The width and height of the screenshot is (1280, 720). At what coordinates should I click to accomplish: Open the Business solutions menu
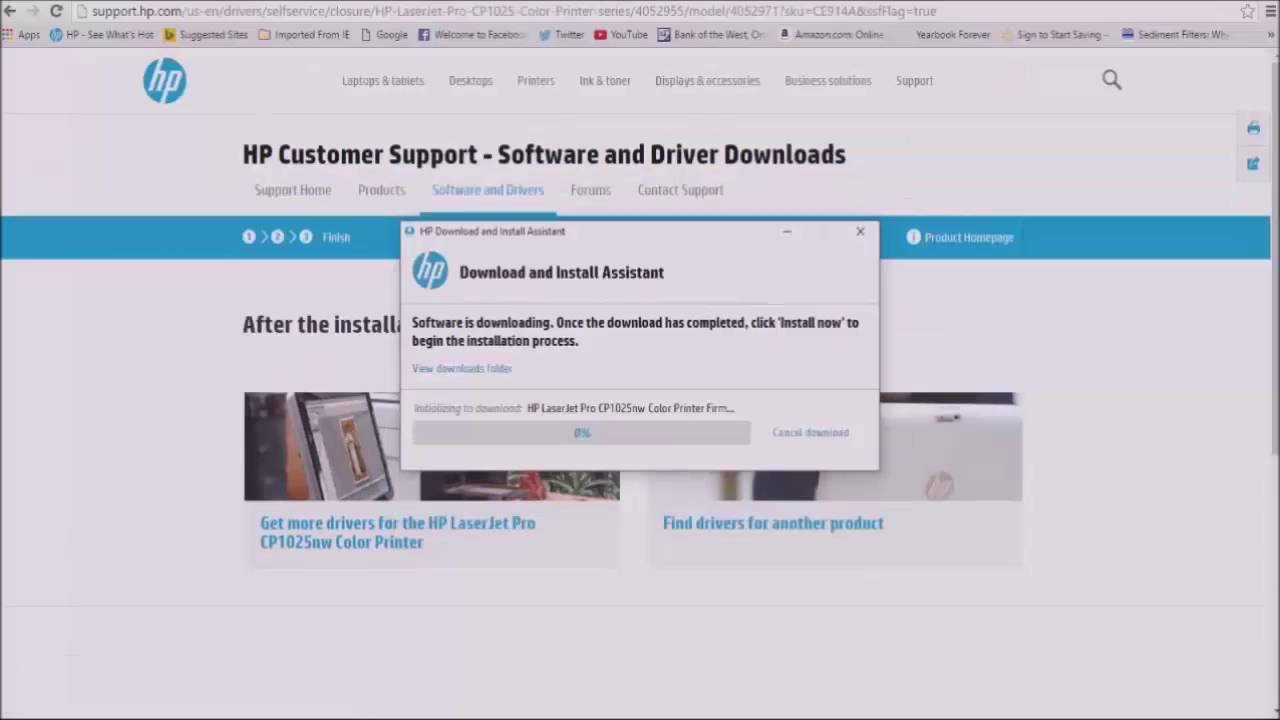pos(828,81)
